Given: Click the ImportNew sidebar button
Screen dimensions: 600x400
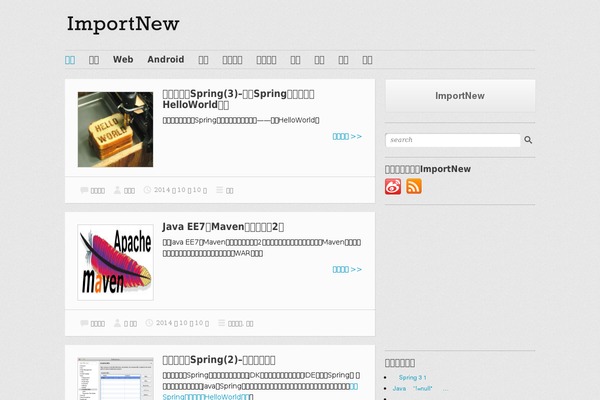Looking at the screenshot, I should point(460,96).
